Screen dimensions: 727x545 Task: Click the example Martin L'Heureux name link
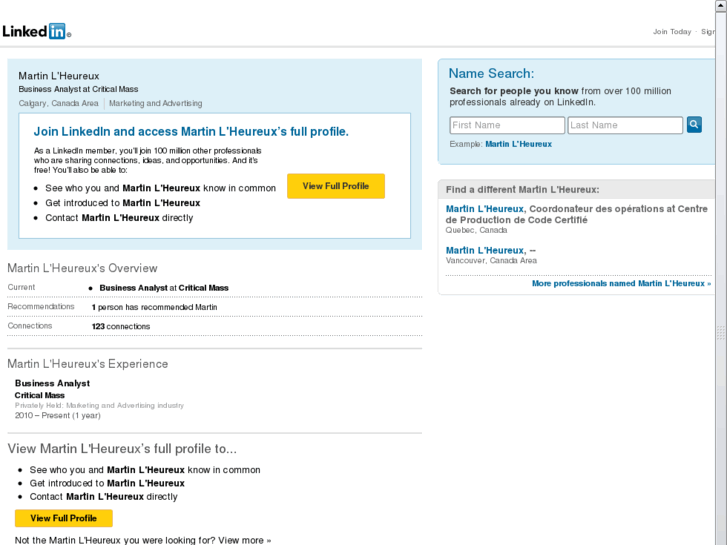click(518, 144)
